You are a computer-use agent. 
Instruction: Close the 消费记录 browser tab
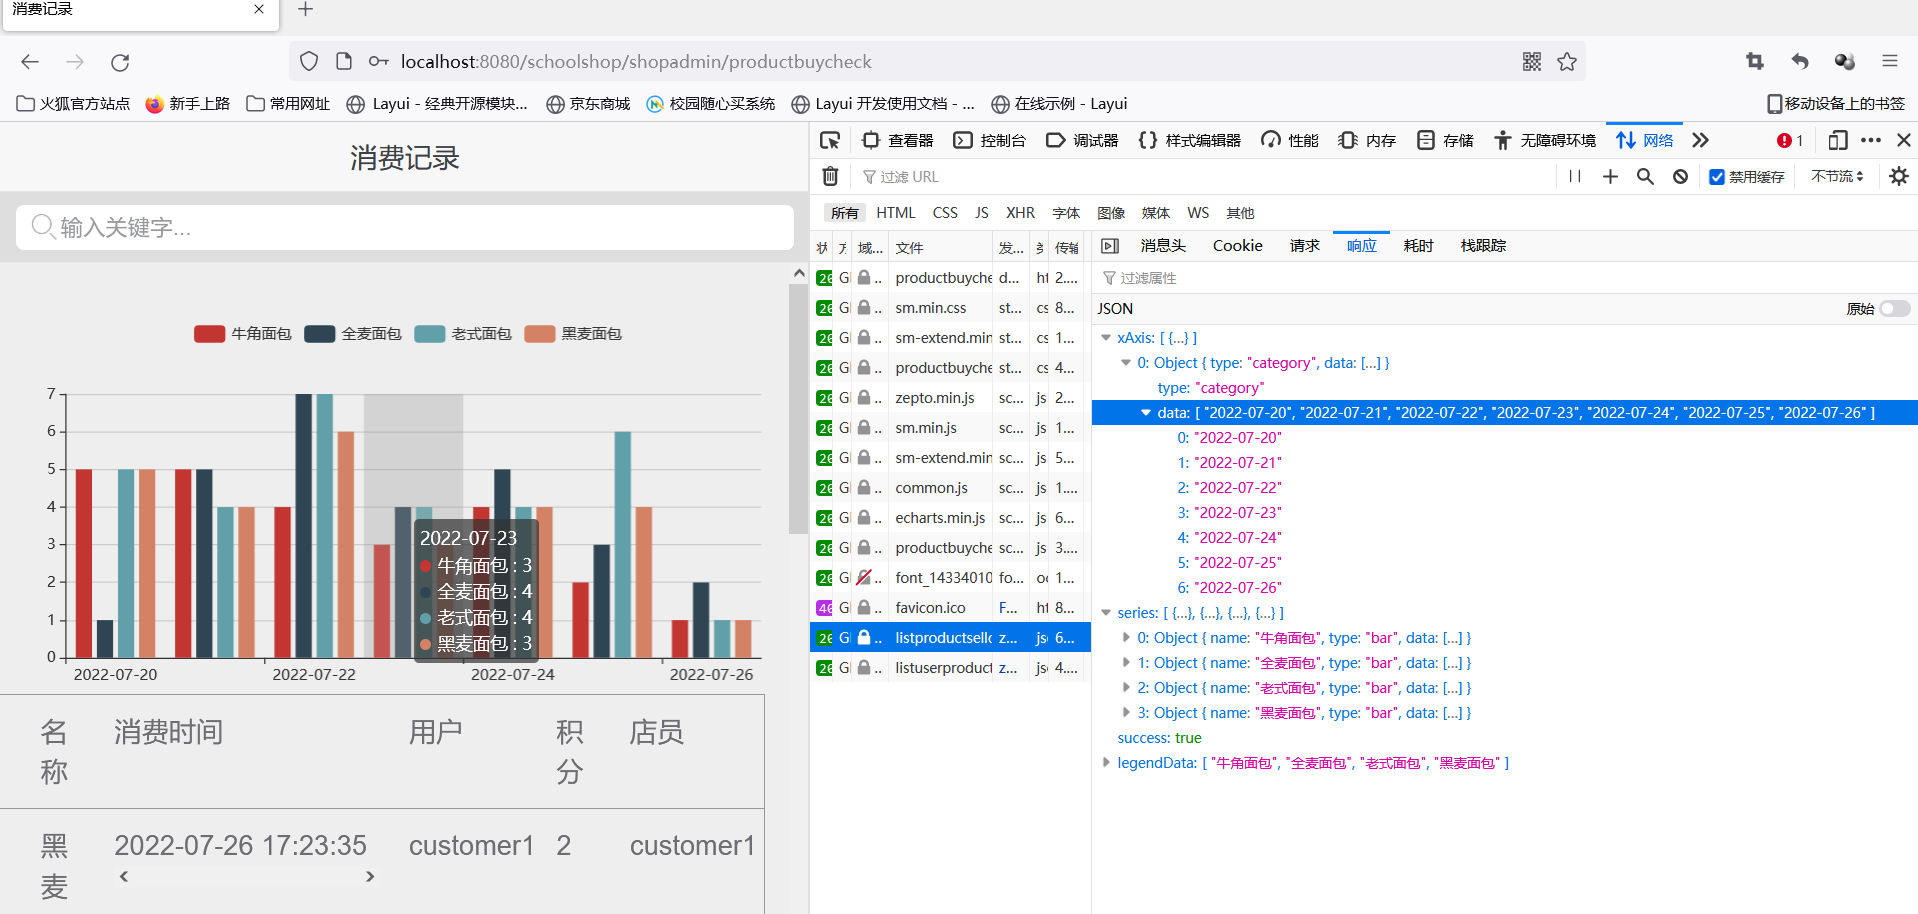tap(259, 9)
